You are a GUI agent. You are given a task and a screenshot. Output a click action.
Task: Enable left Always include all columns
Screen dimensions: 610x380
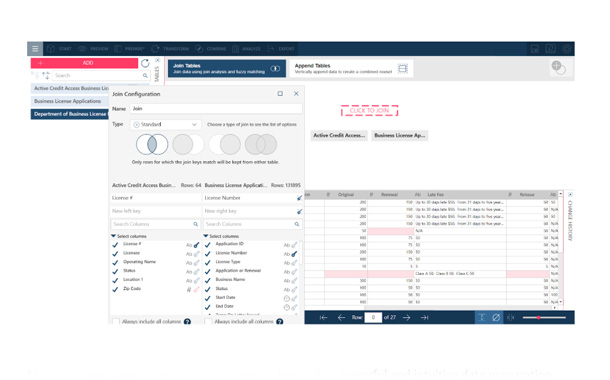(x=116, y=322)
